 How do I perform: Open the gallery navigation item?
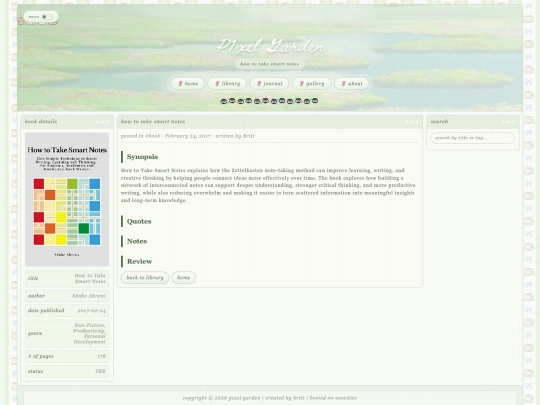pos(312,83)
